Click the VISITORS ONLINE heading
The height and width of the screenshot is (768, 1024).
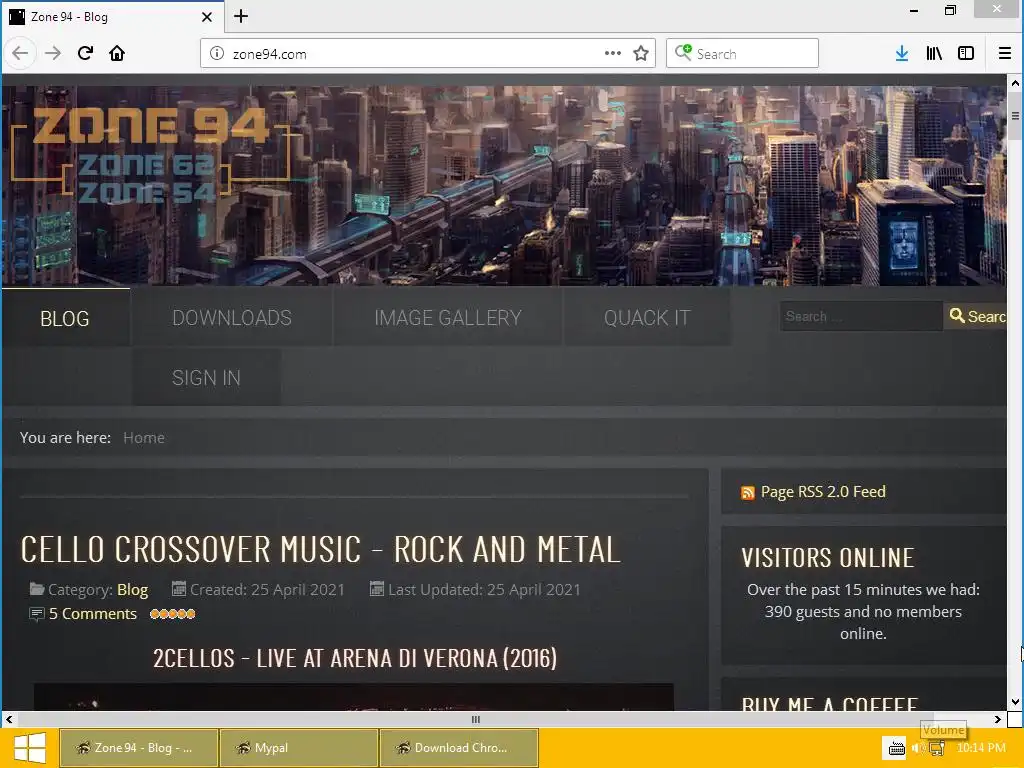(827, 558)
